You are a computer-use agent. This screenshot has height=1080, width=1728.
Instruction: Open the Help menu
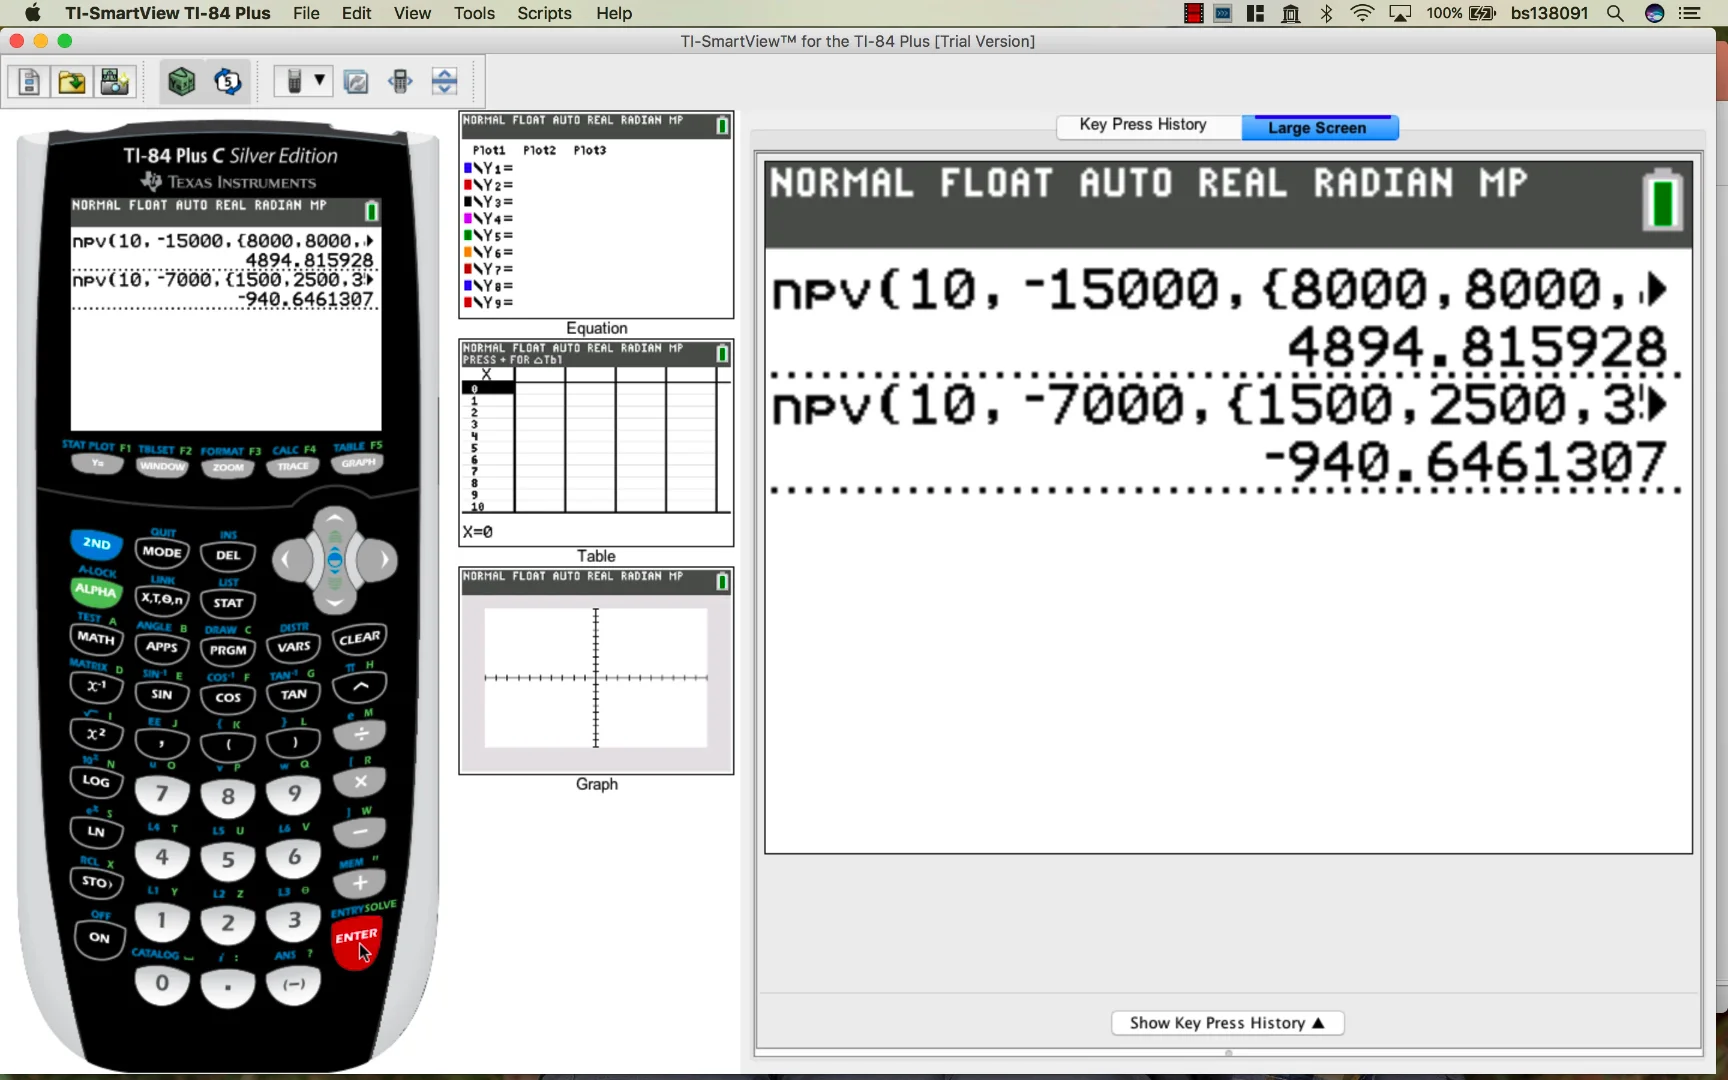(614, 13)
